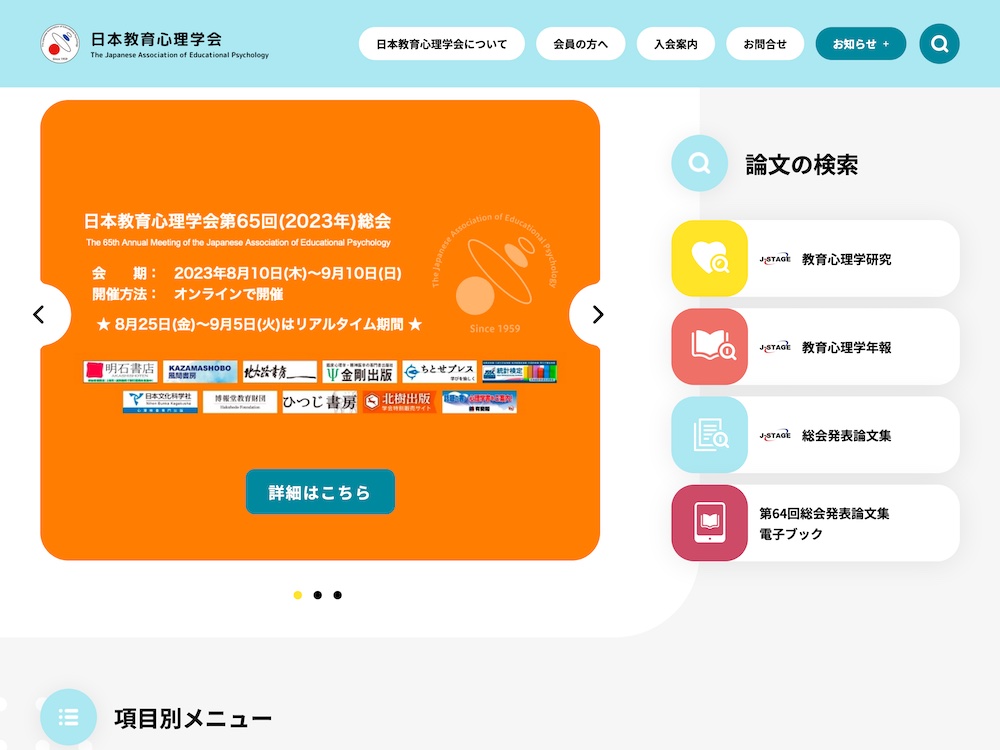Viewport: 1000px width, 750px height.
Task: Advance to the next carousel slide
Action: pos(597,314)
